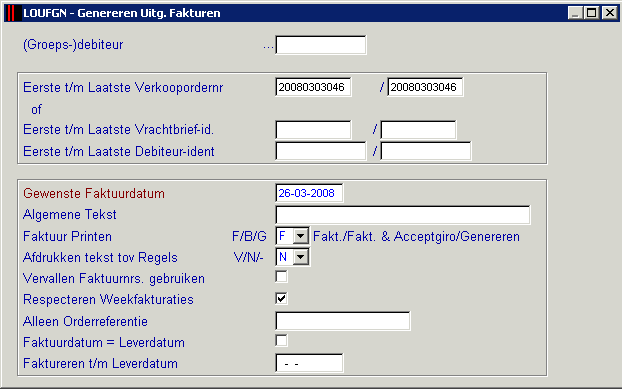The image size is (622, 389).
Task: Tick Faktuurdatum = Leverdatum checkbox
Action: pos(281,340)
